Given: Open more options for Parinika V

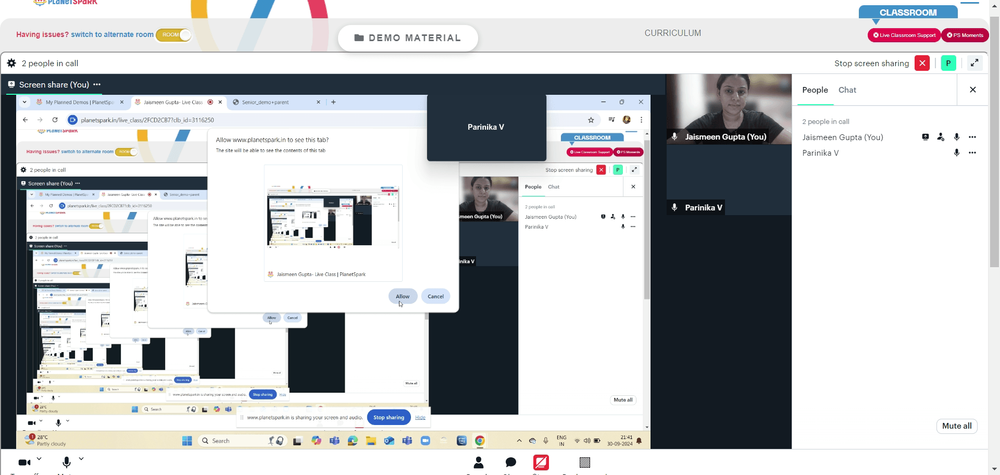Looking at the screenshot, I should [x=972, y=153].
